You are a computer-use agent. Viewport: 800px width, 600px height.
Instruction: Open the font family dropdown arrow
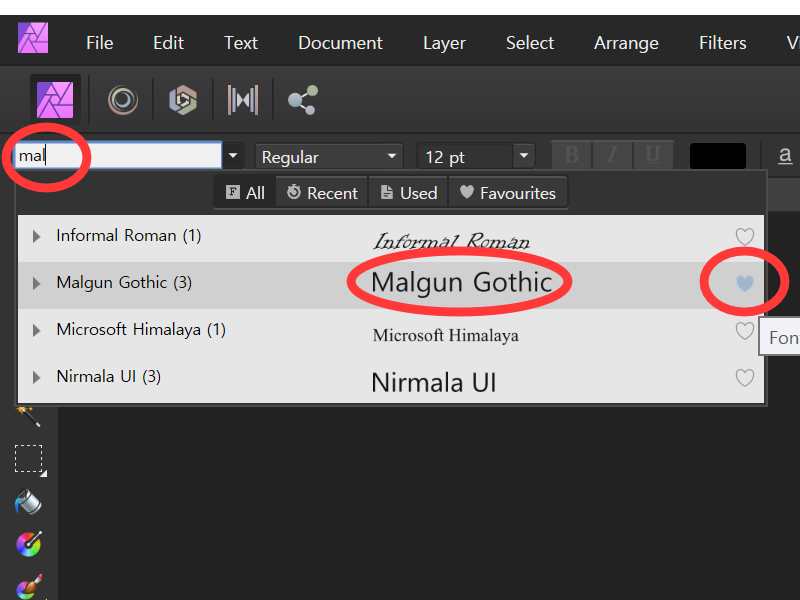(x=233, y=156)
